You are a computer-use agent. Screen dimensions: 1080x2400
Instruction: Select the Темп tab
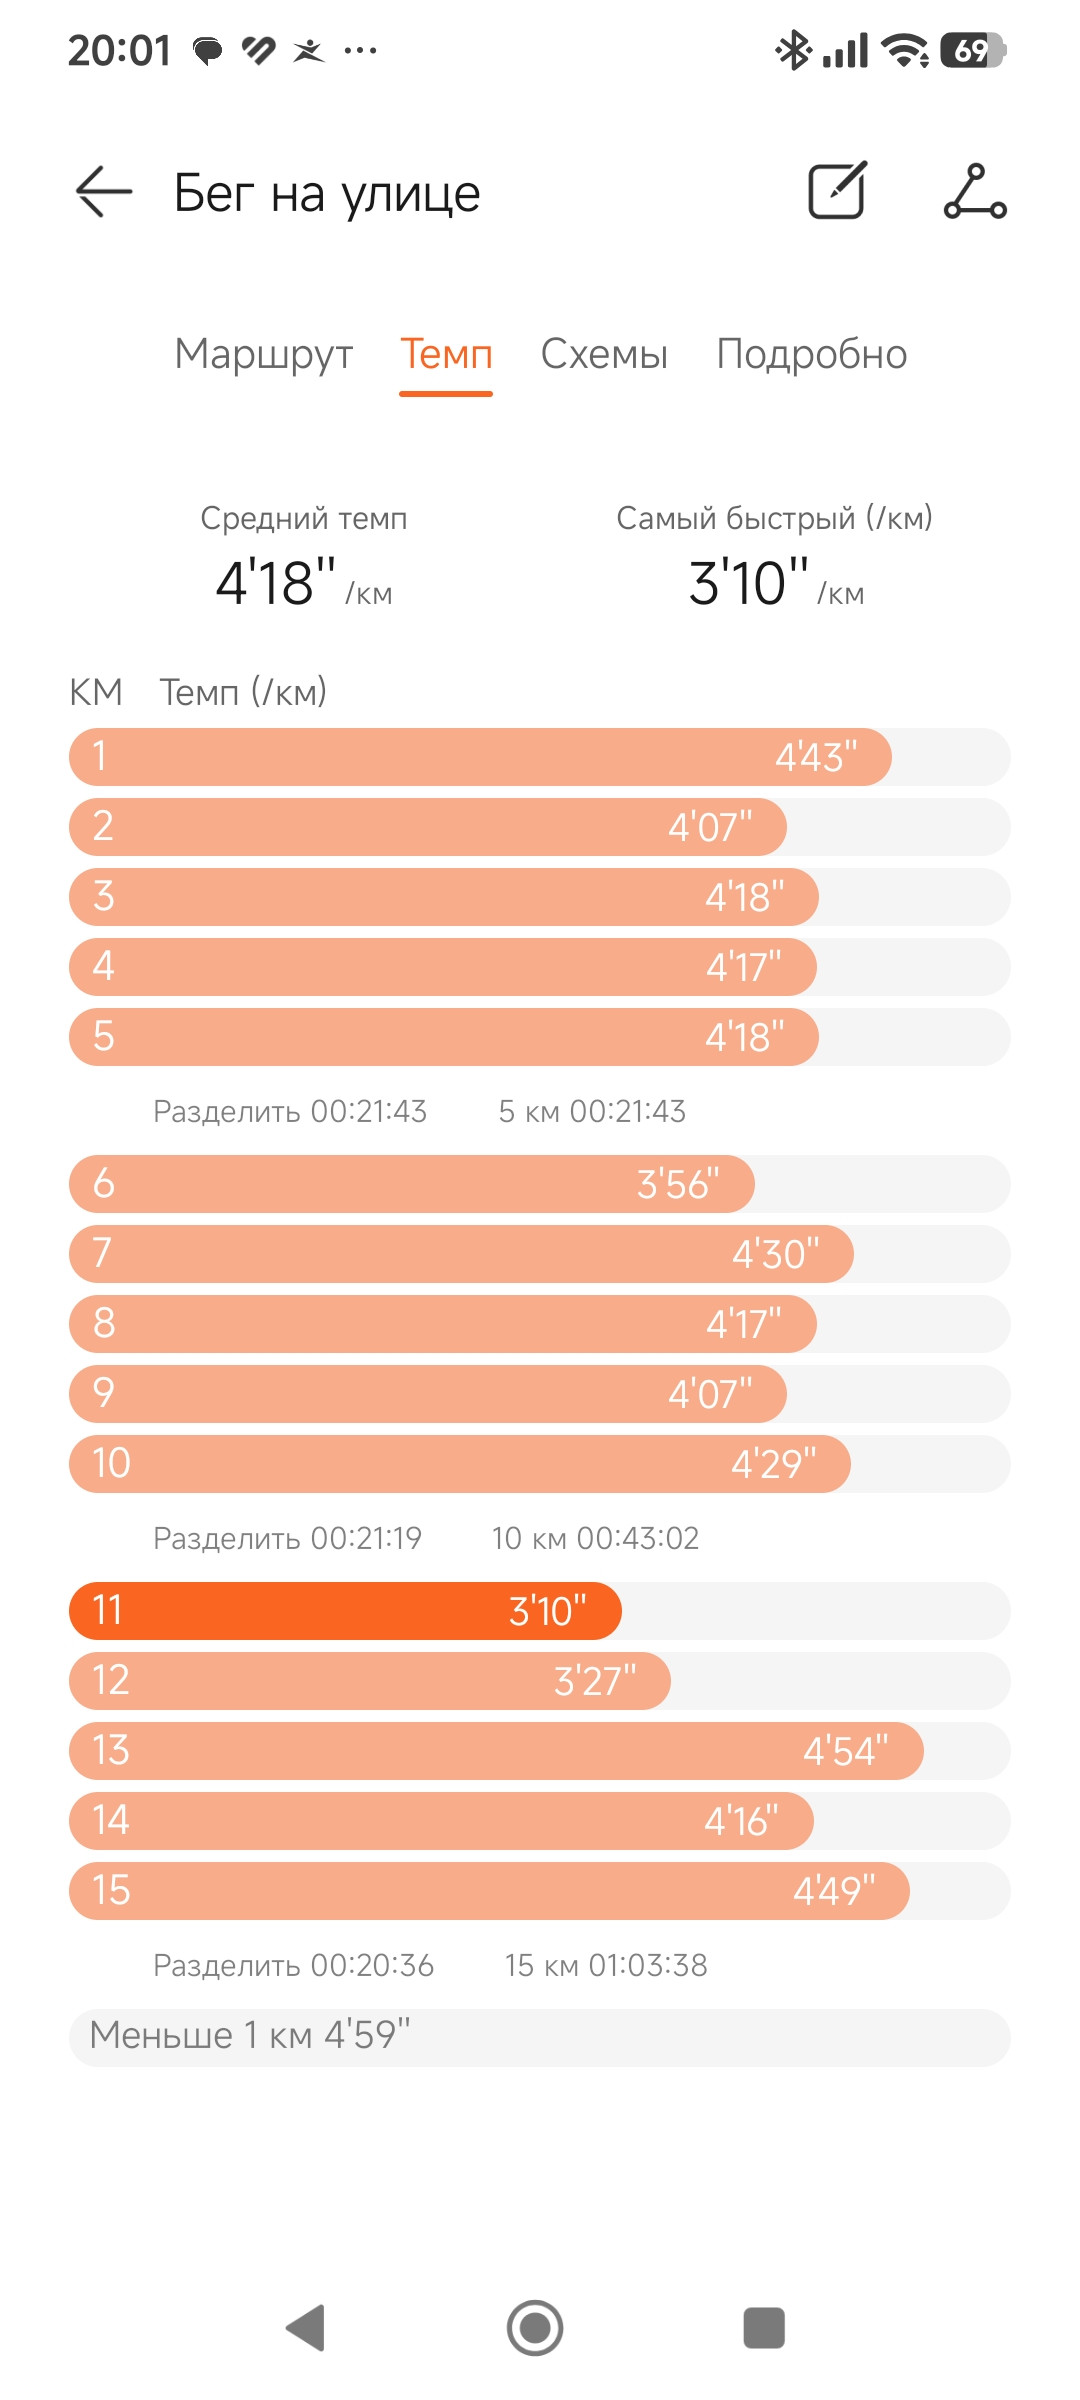coord(446,354)
